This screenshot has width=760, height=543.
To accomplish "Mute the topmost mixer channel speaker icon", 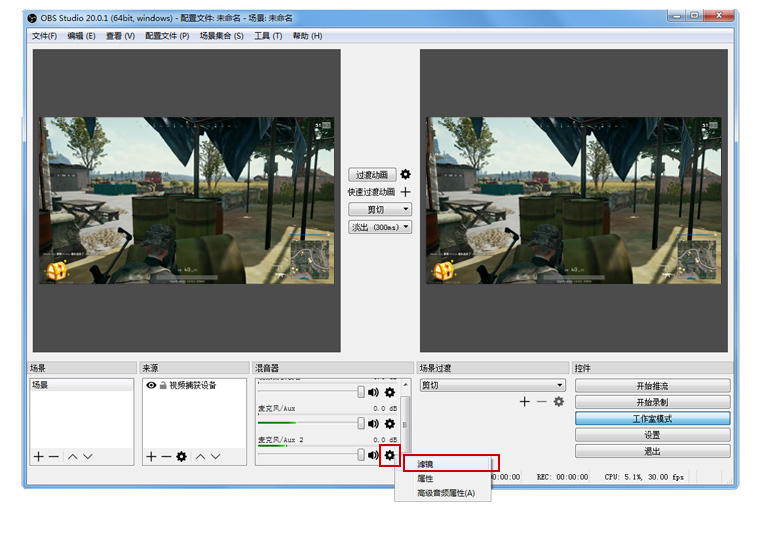I will tap(373, 392).
